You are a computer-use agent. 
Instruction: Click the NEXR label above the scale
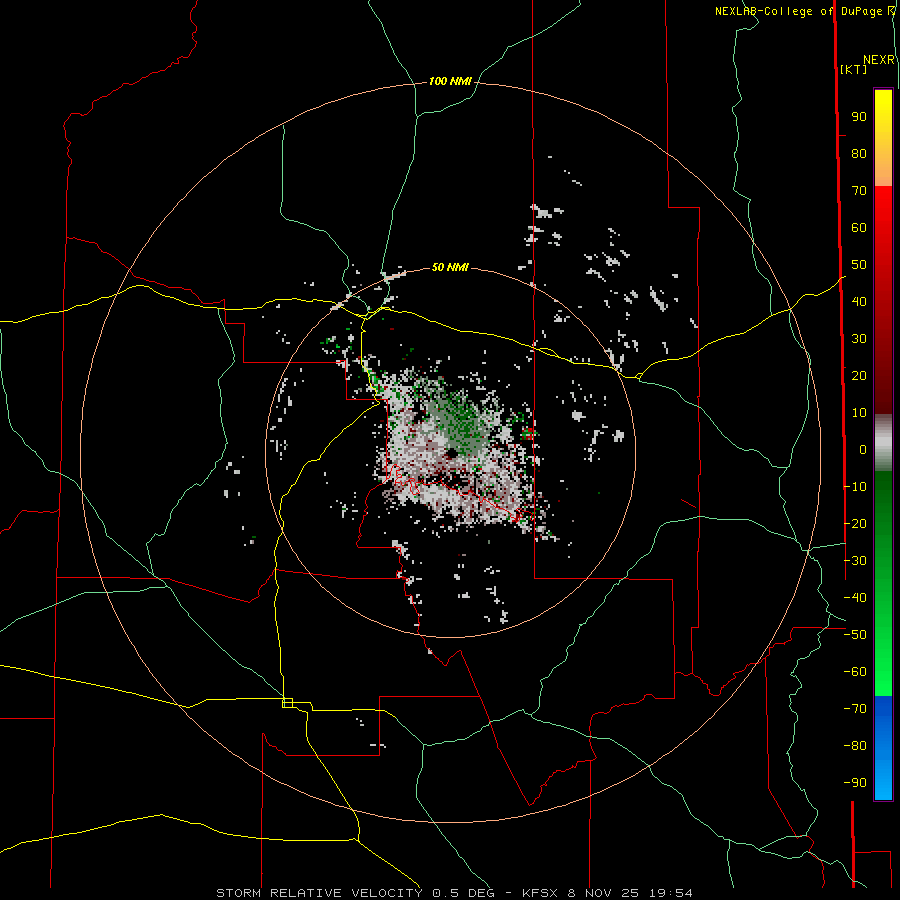[879, 60]
